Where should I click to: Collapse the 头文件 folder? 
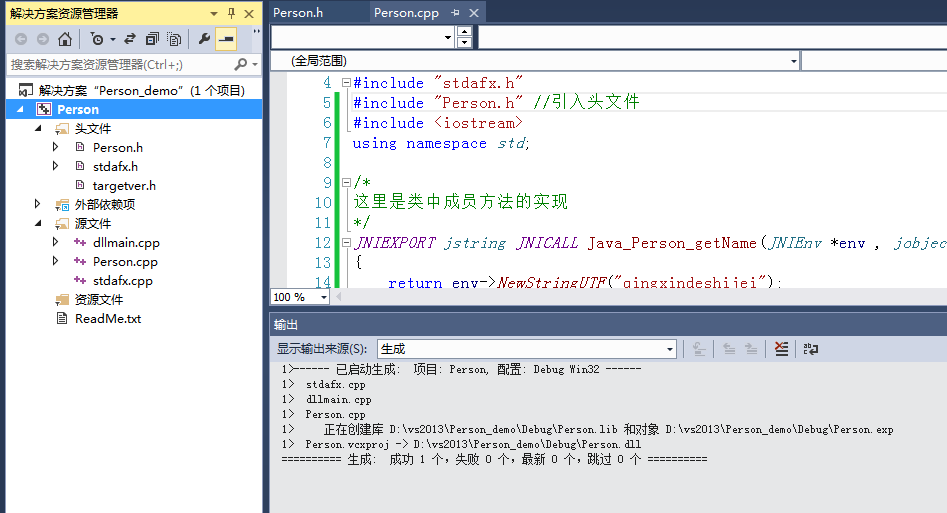point(39,128)
